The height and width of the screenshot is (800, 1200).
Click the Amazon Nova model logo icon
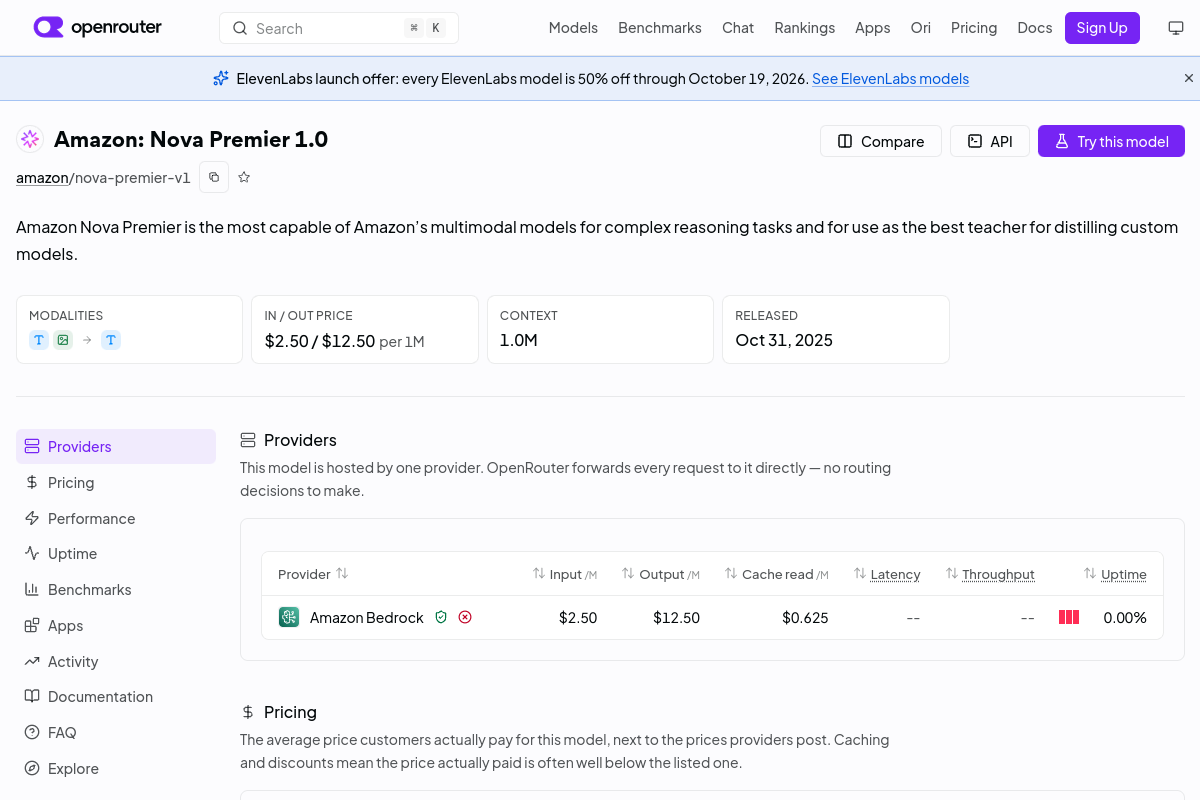click(30, 139)
